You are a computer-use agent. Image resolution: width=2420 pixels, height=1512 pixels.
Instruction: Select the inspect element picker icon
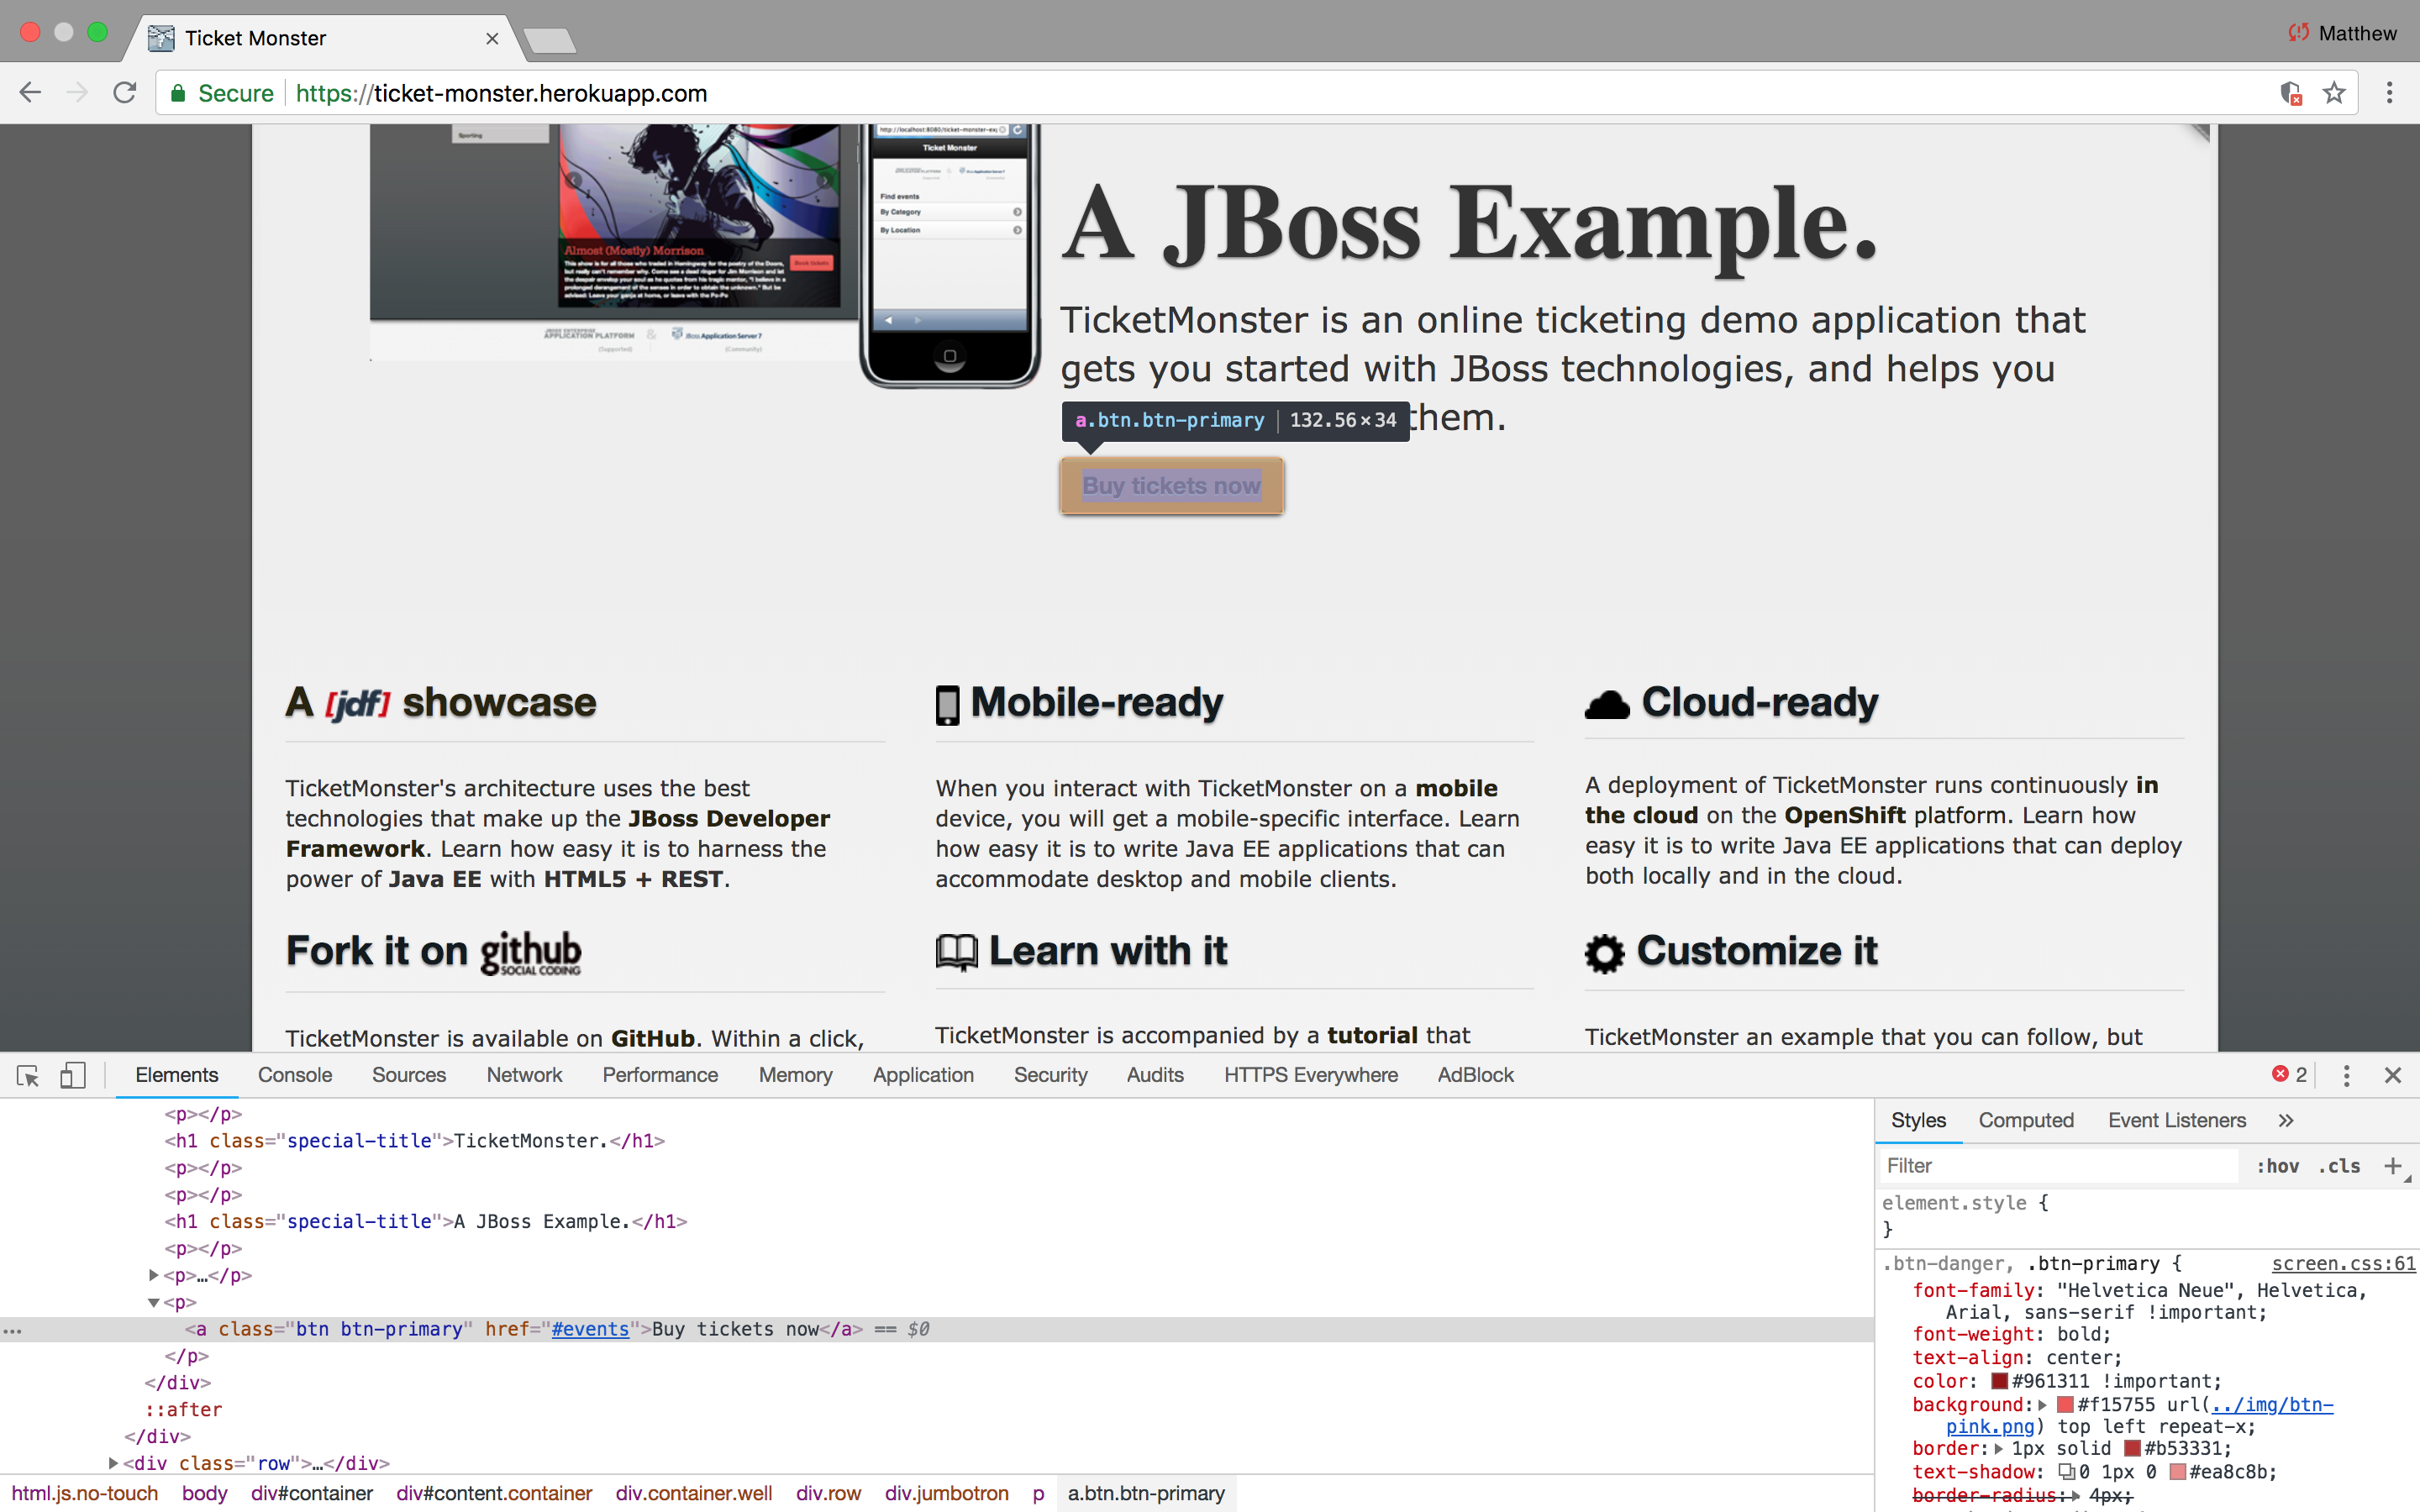pyautogui.click(x=28, y=1075)
